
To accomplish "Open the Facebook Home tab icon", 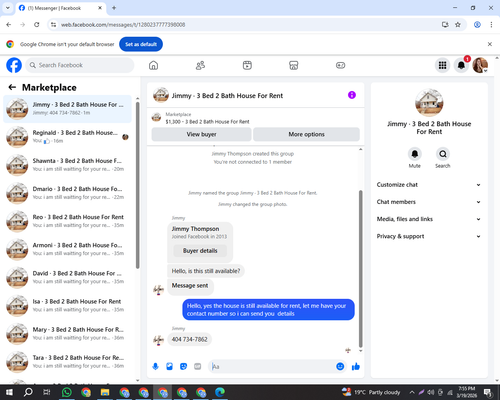I will [153, 65].
